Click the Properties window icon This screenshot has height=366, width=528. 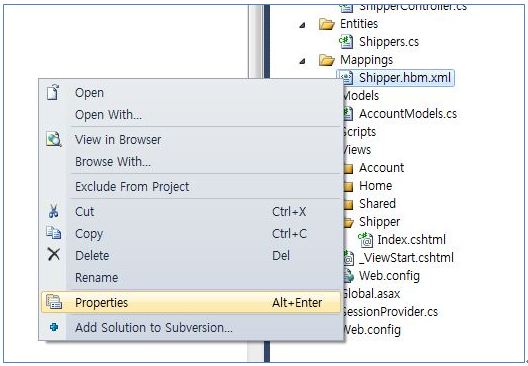[x=54, y=302]
